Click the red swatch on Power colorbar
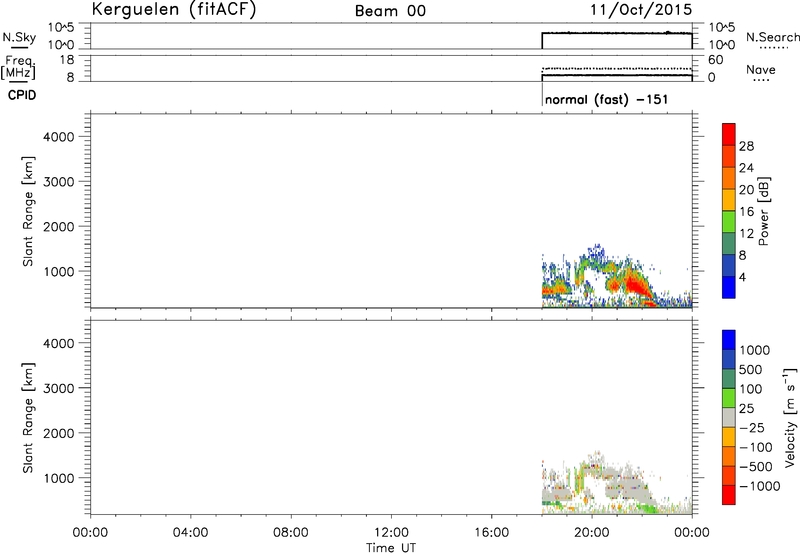800x554 pixels. point(729,135)
